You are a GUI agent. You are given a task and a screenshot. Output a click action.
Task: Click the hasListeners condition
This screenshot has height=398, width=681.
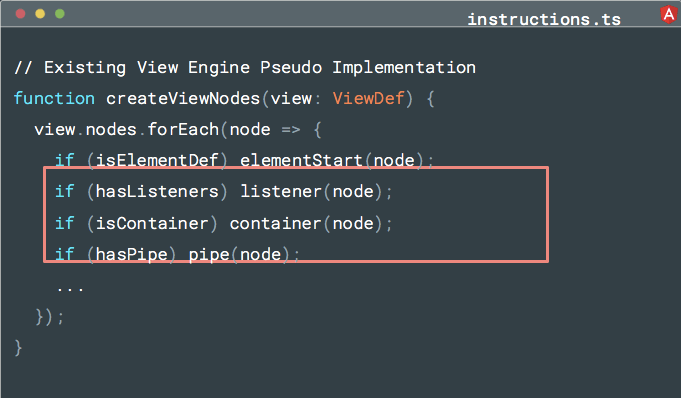[157, 192]
